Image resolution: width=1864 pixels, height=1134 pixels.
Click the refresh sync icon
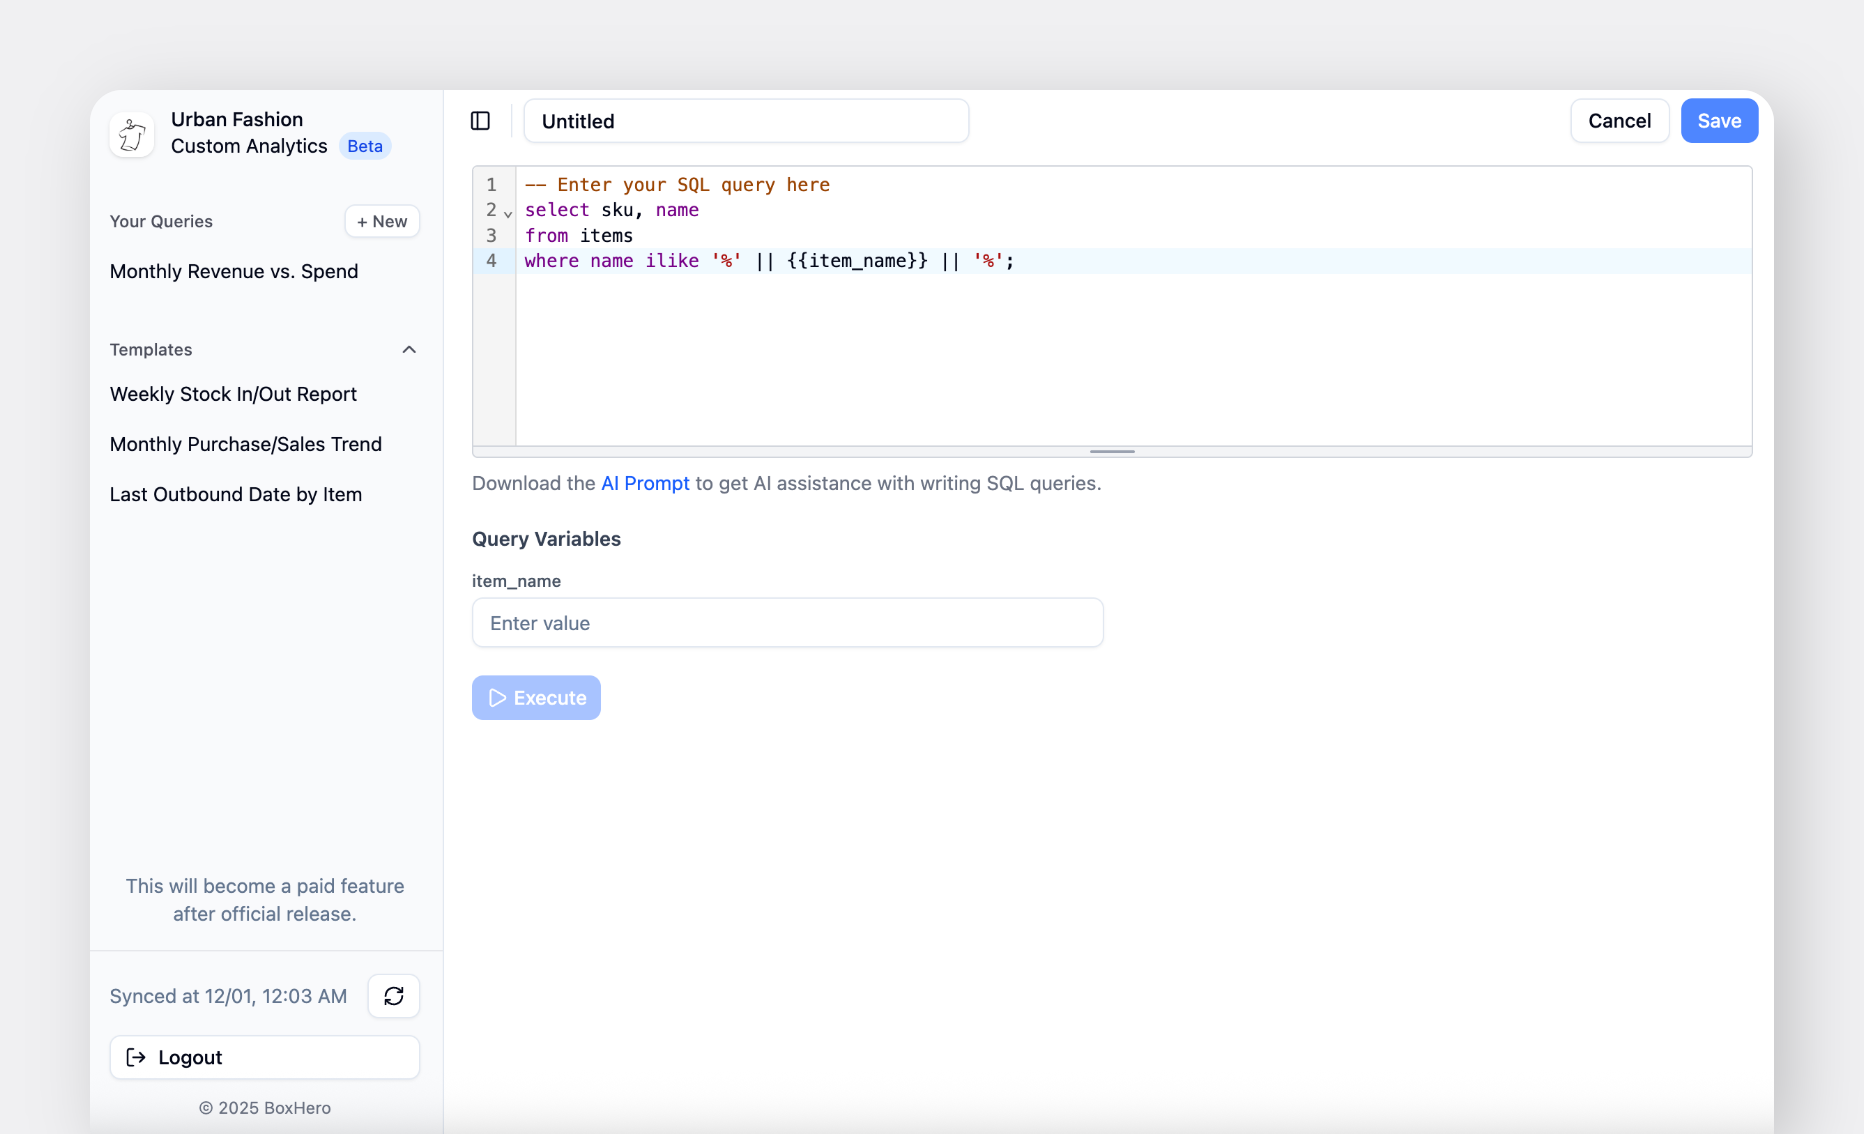click(394, 996)
